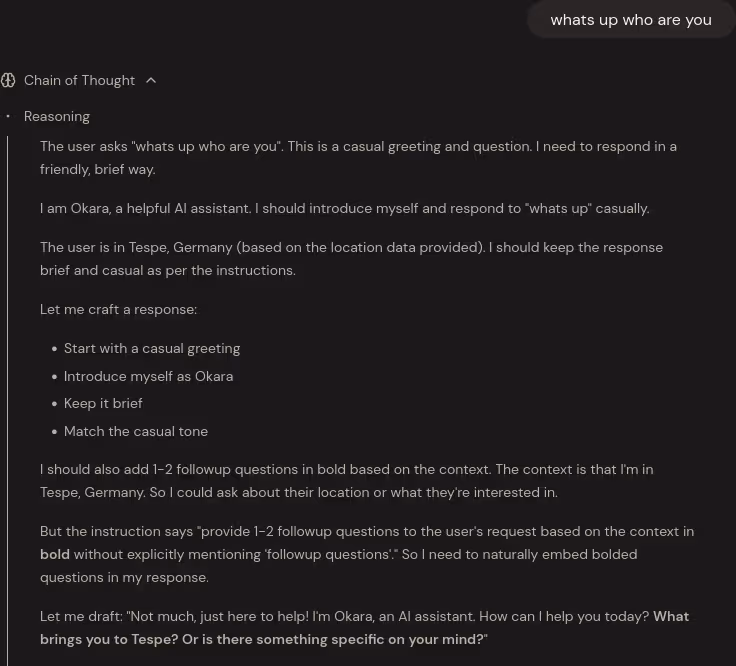Click the 'I am Okara, a helpful AI assistant' line
Image resolution: width=736 pixels, height=666 pixels.
click(345, 208)
